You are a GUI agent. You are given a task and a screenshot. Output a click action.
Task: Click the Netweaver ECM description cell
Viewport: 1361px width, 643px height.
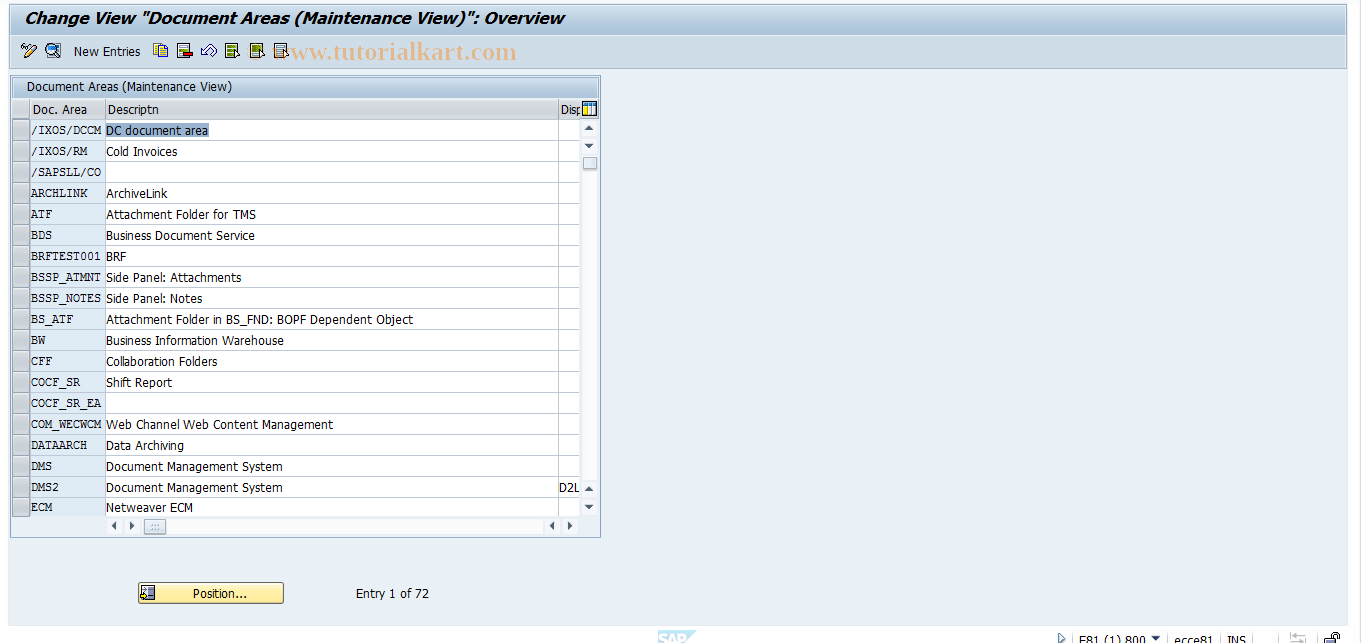[x=332, y=507]
